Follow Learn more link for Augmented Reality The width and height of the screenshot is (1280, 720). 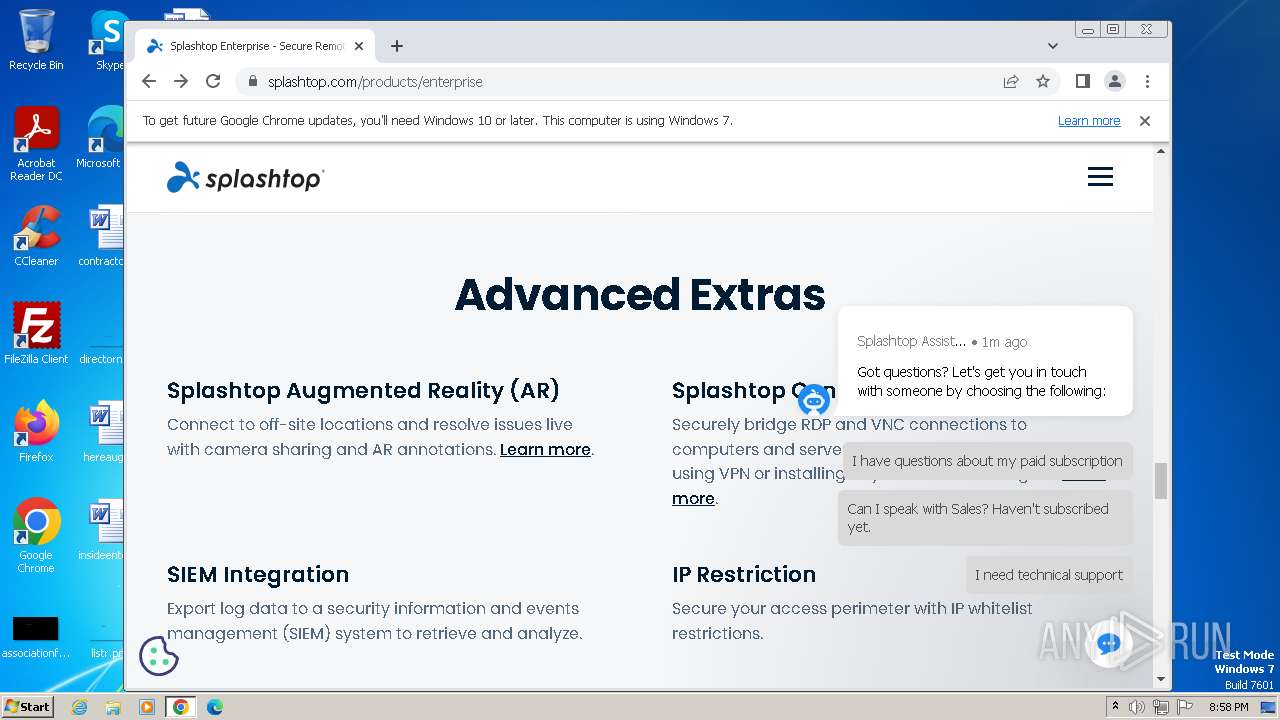545,449
